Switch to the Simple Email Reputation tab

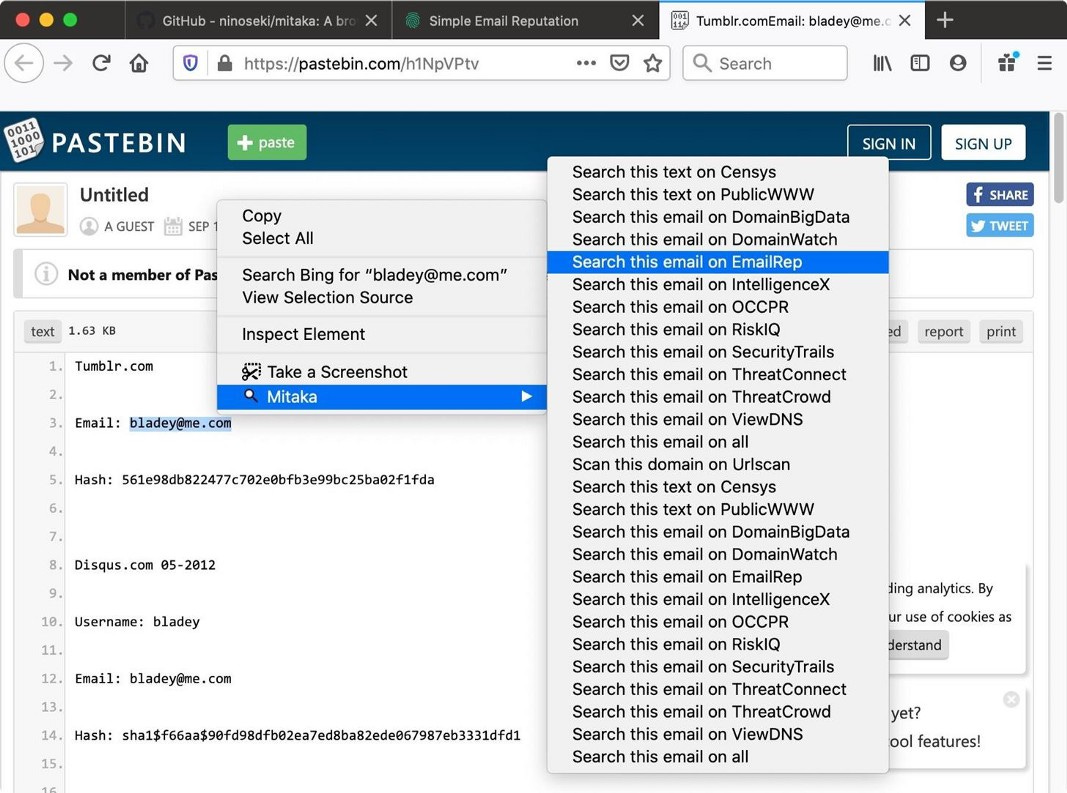point(525,20)
